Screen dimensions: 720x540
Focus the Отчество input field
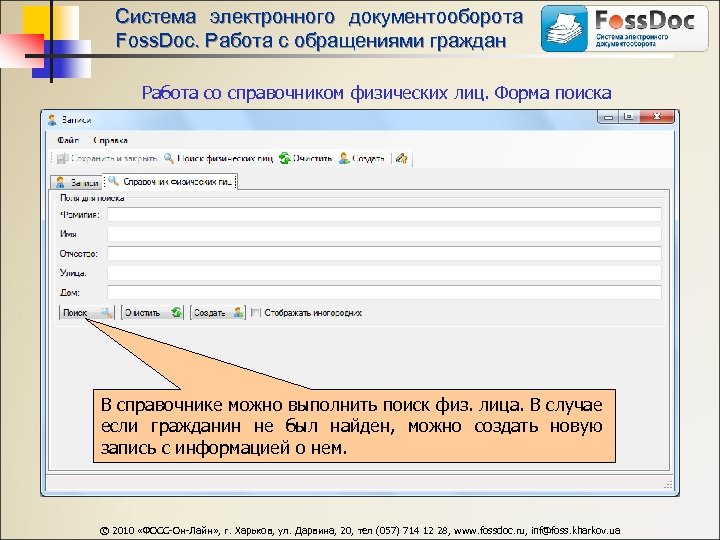click(x=384, y=253)
